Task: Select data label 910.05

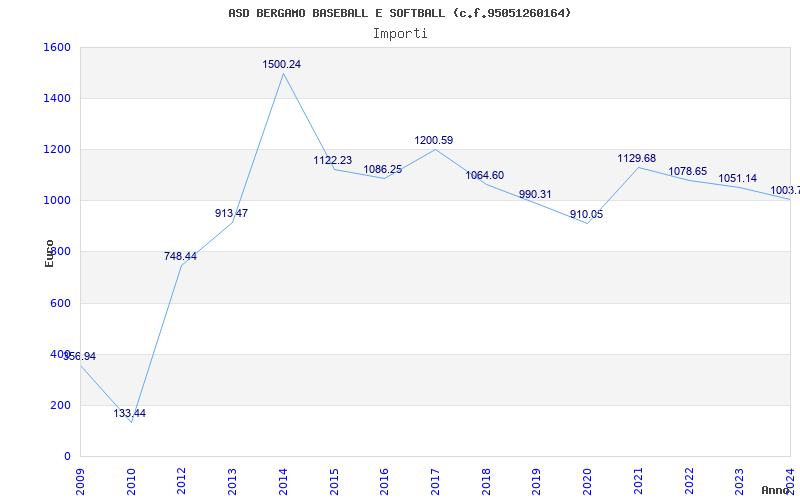Action: click(x=586, y=214)
